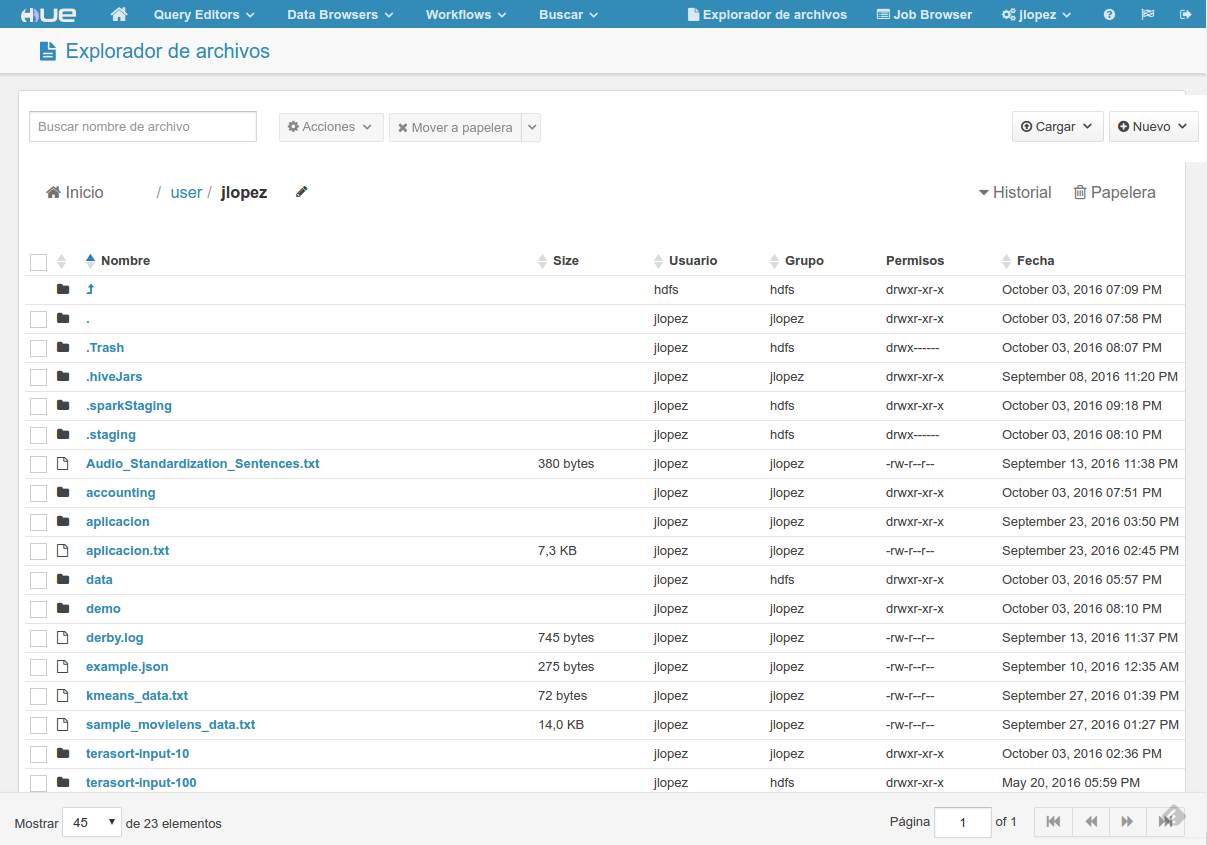Open the kmeans_data.txt file
Viewport: 1207px width, 845px height.
pyautogui.click(x=137, y=696)
